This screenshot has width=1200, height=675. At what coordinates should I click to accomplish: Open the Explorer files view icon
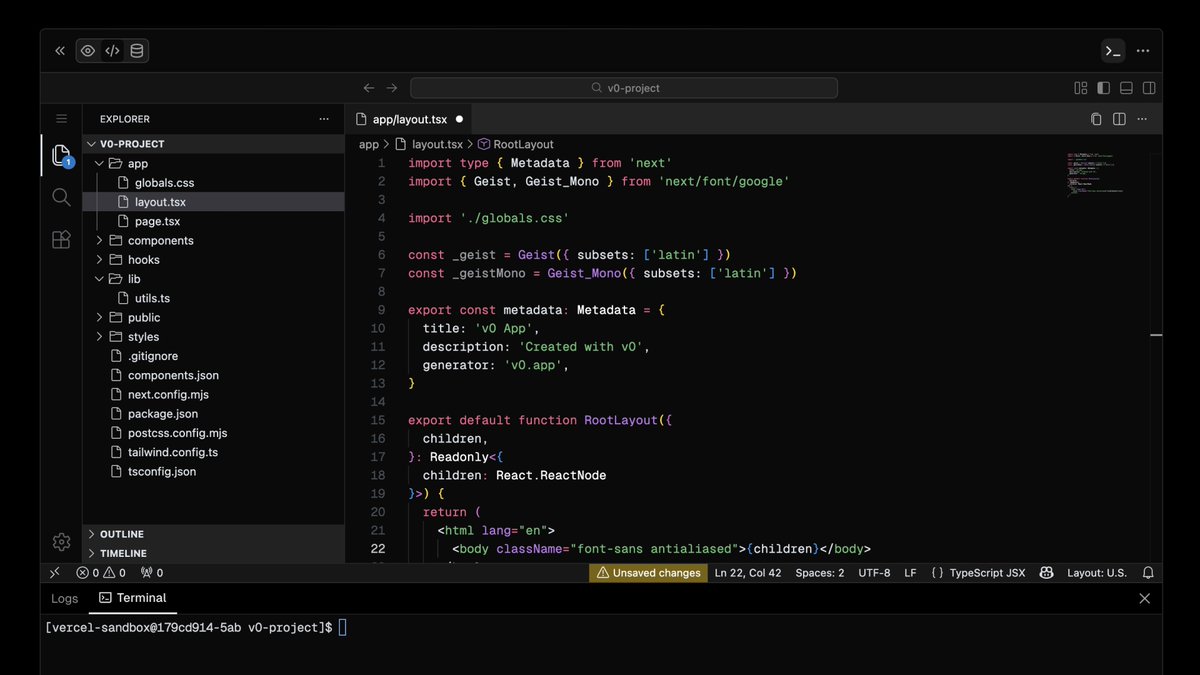[61, 156]
